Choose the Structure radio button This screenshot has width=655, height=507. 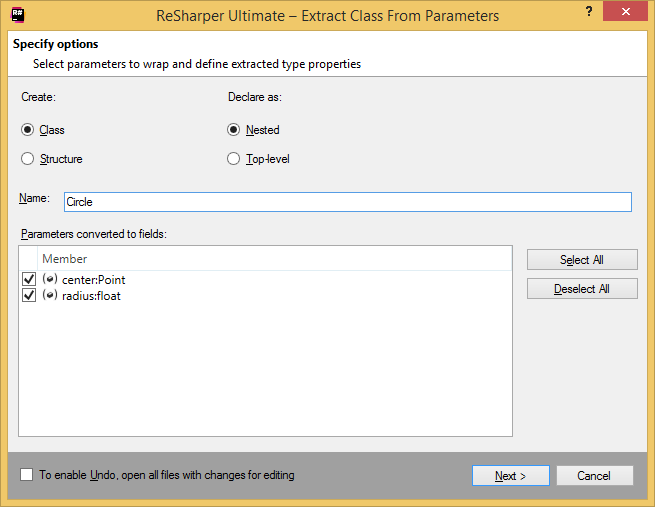[28, 159]
